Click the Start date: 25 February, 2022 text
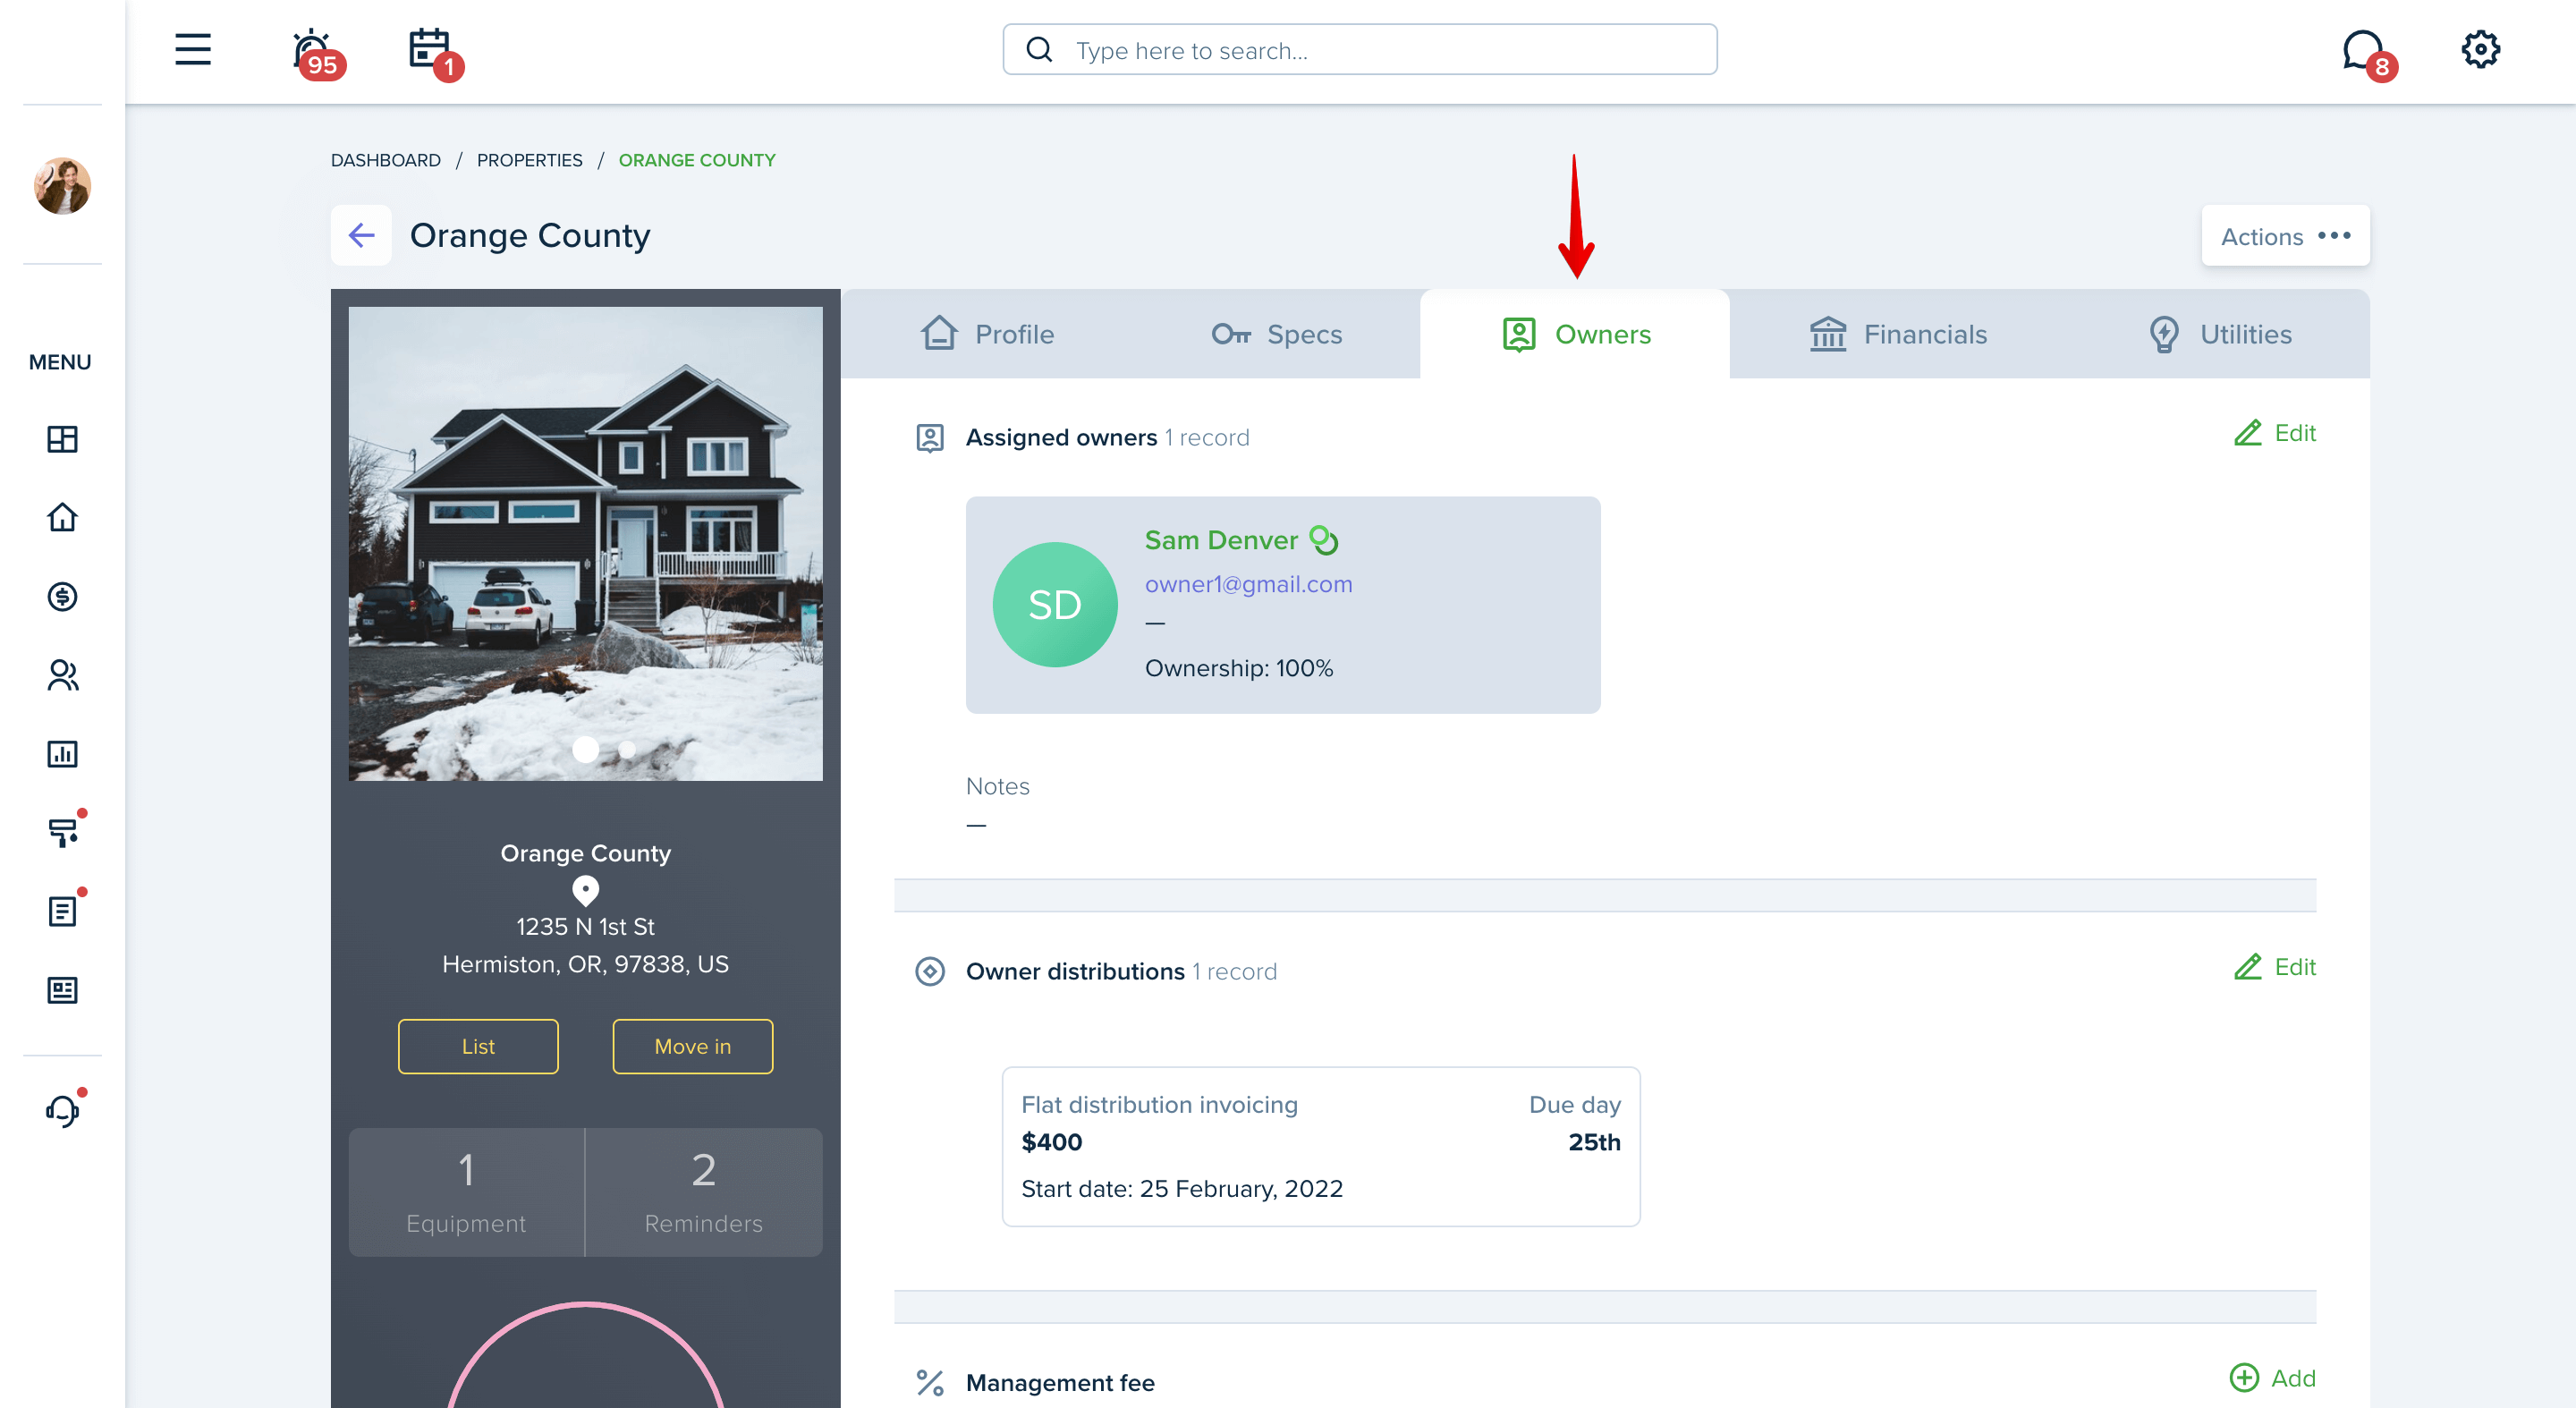 tap(1182, 1188)
